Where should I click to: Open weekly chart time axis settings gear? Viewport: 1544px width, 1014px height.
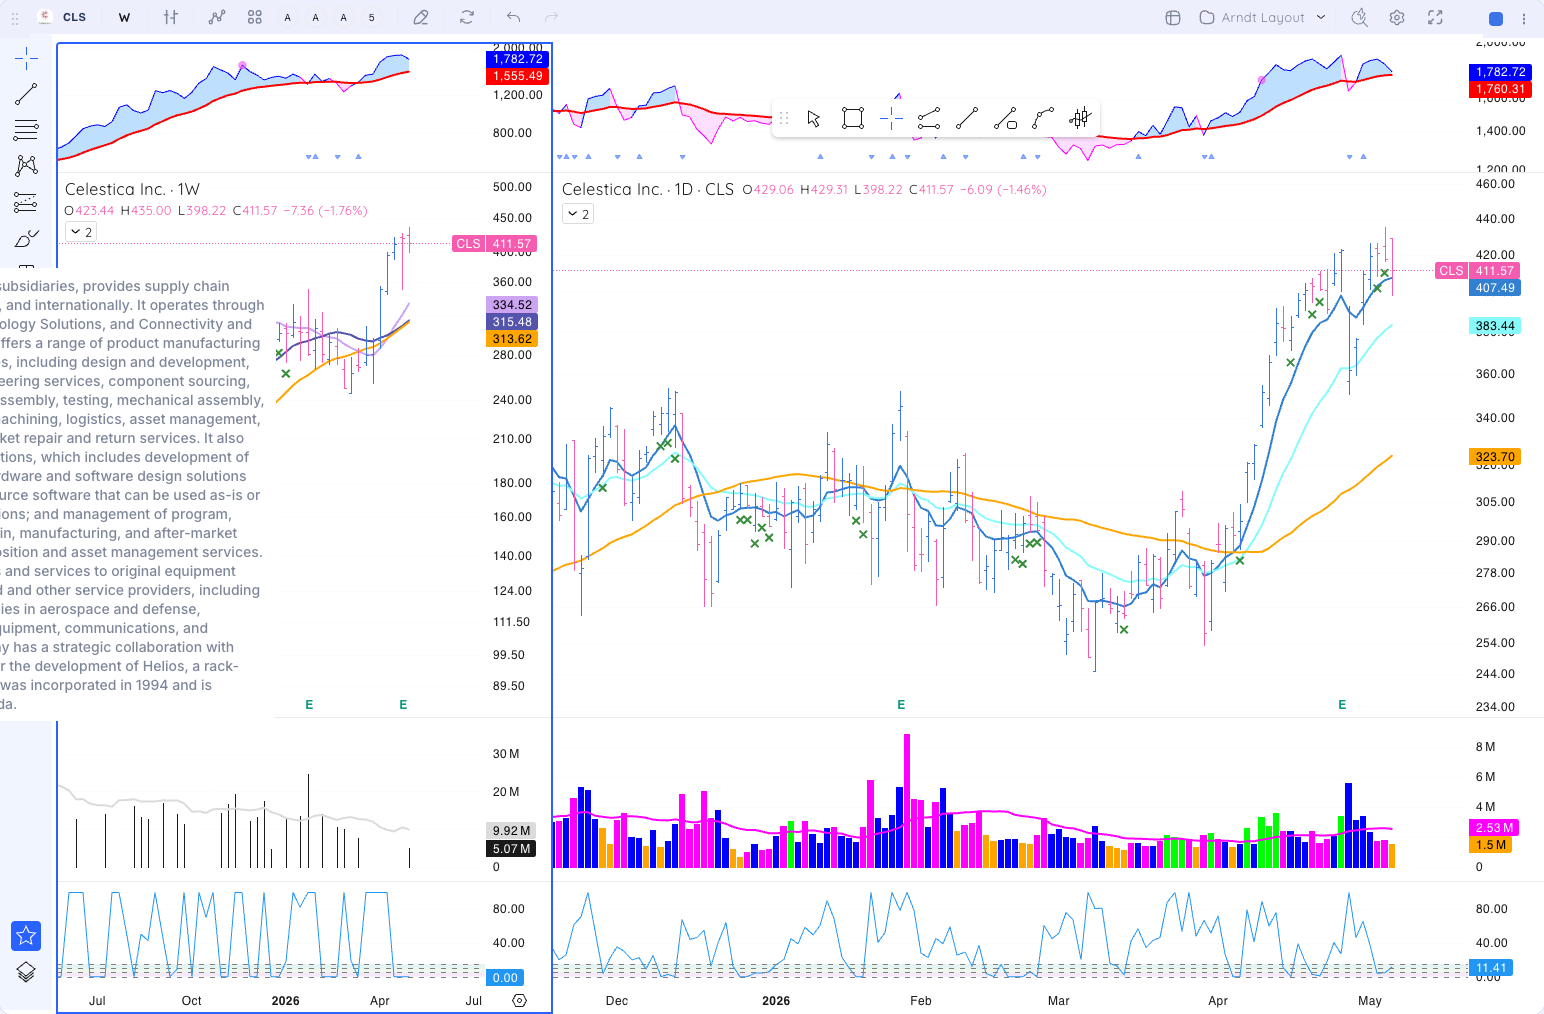tap(519, 1000)
